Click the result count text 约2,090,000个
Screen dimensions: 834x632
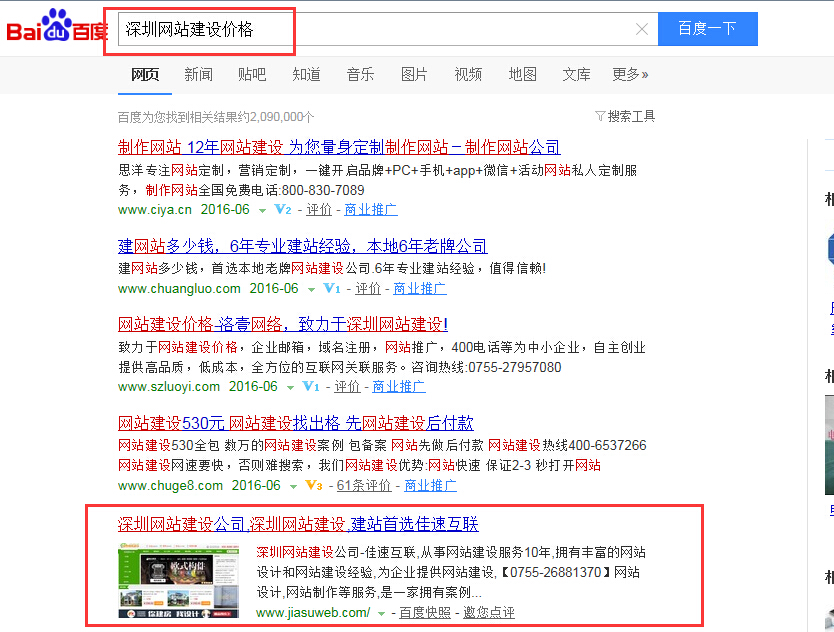pyautogui.click(x=276, y=117)
